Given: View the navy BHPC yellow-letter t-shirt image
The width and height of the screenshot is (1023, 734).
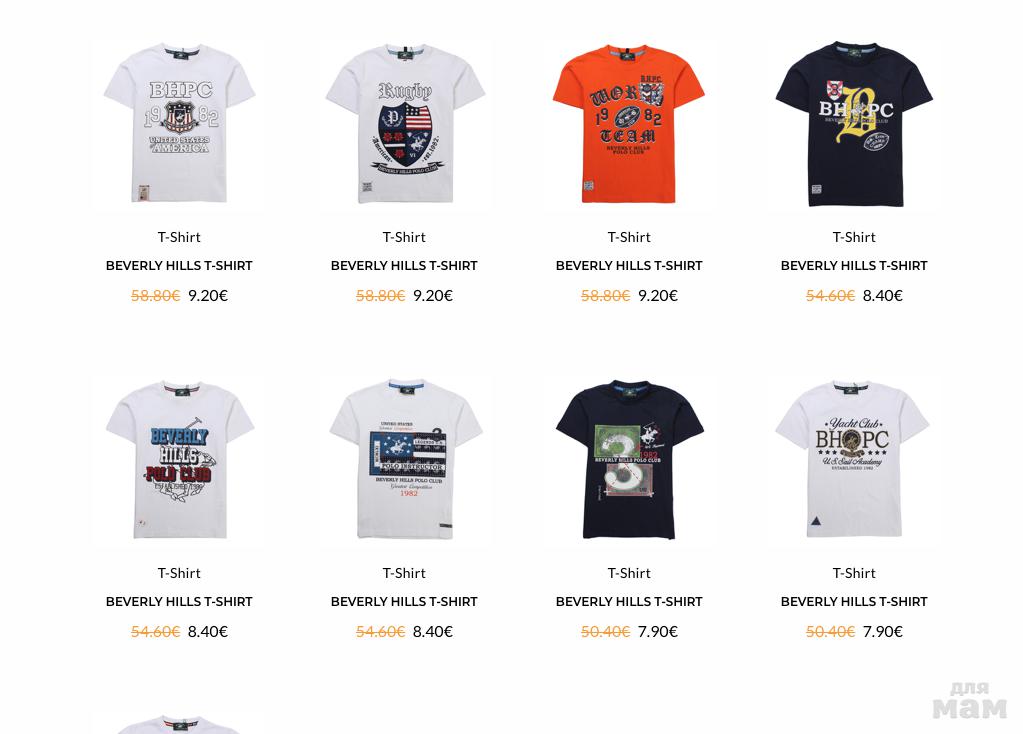Looking at the screenshot, I should 854,125.
